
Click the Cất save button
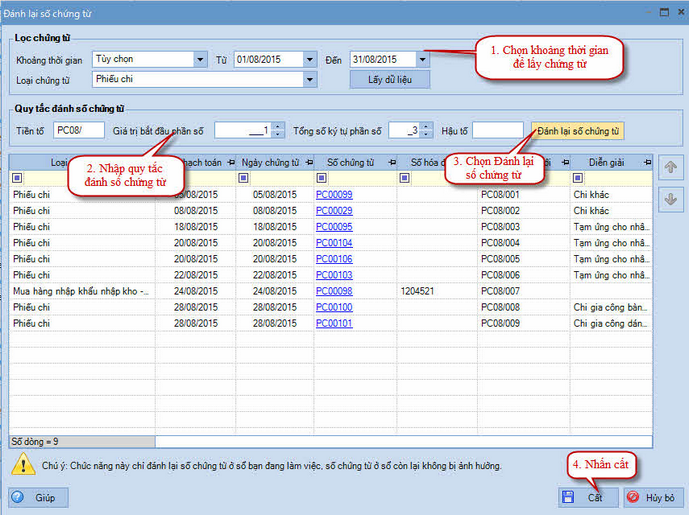[588, 497]
